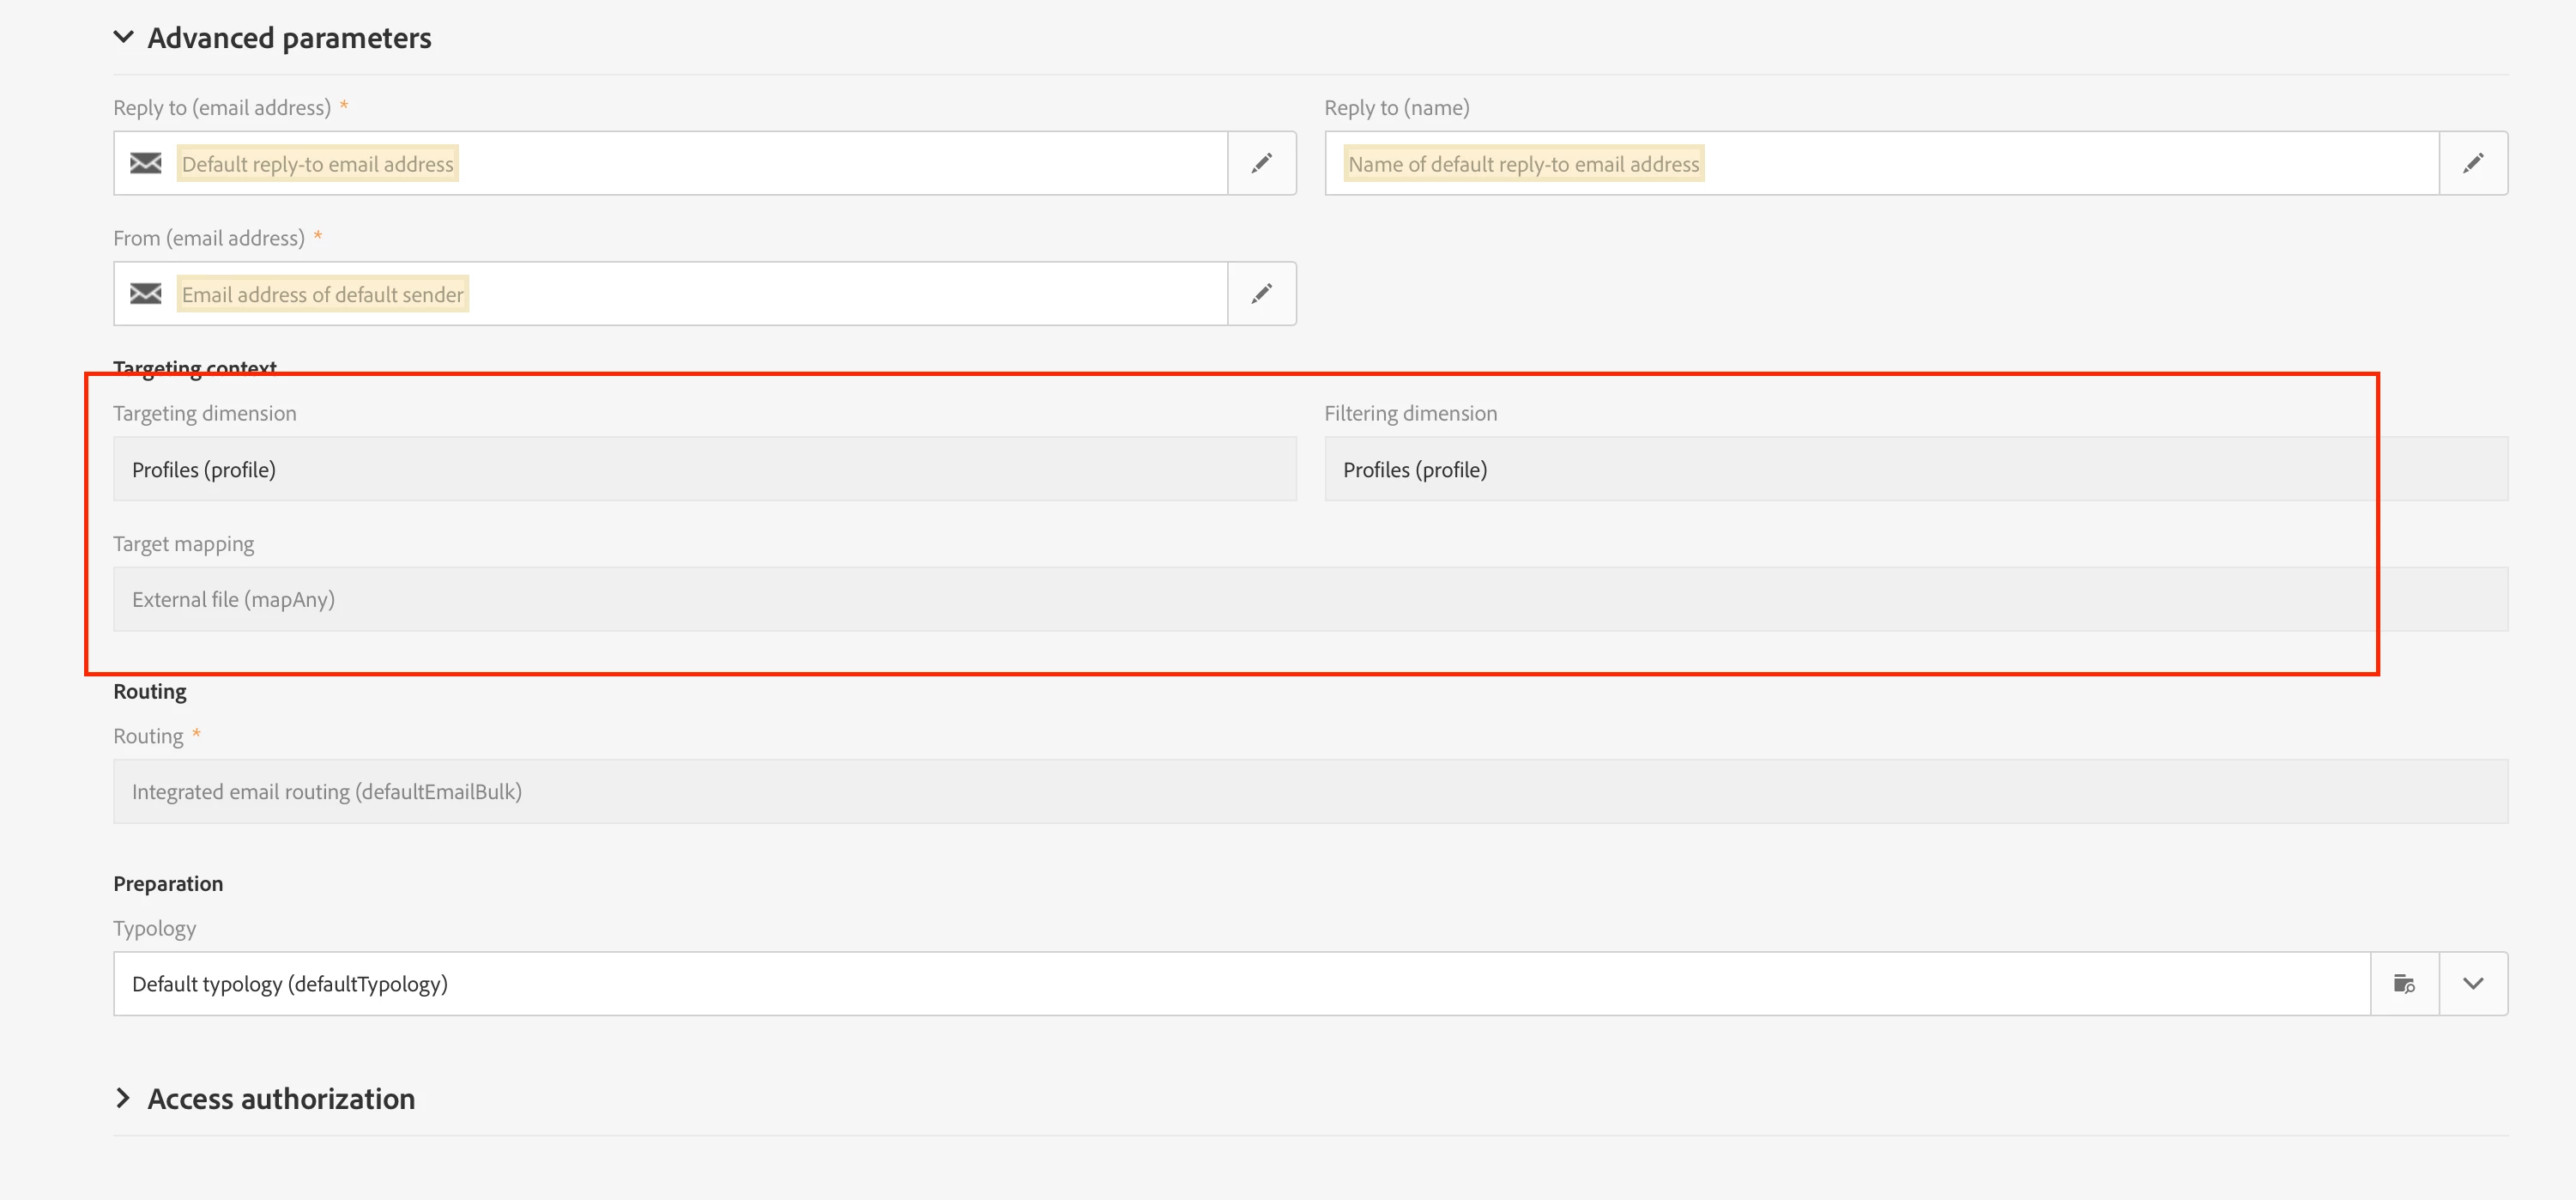
Task: Click envelope icon in Reply to email field
Action: point(146,163)
